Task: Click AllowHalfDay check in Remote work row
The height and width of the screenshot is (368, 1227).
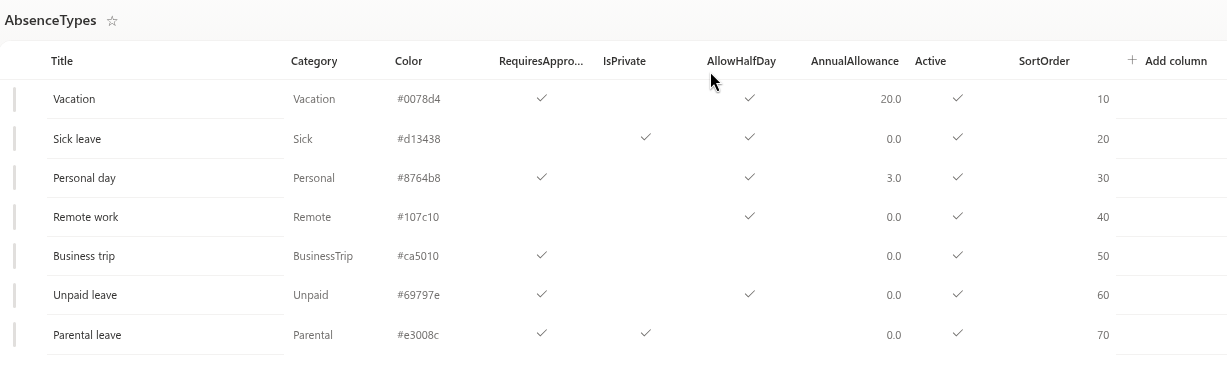Action: [x=750, y=216]
